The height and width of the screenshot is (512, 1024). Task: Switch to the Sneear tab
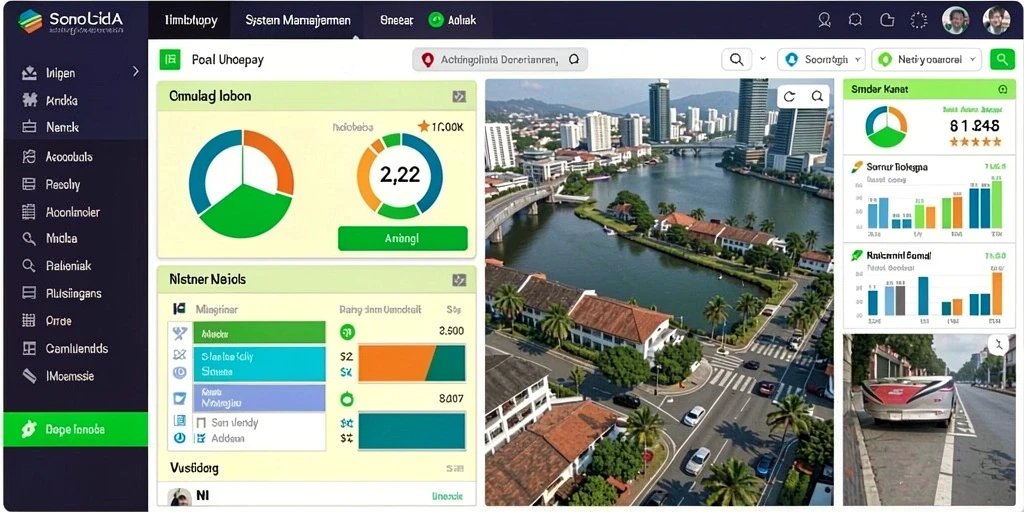(x=396, y=20)
